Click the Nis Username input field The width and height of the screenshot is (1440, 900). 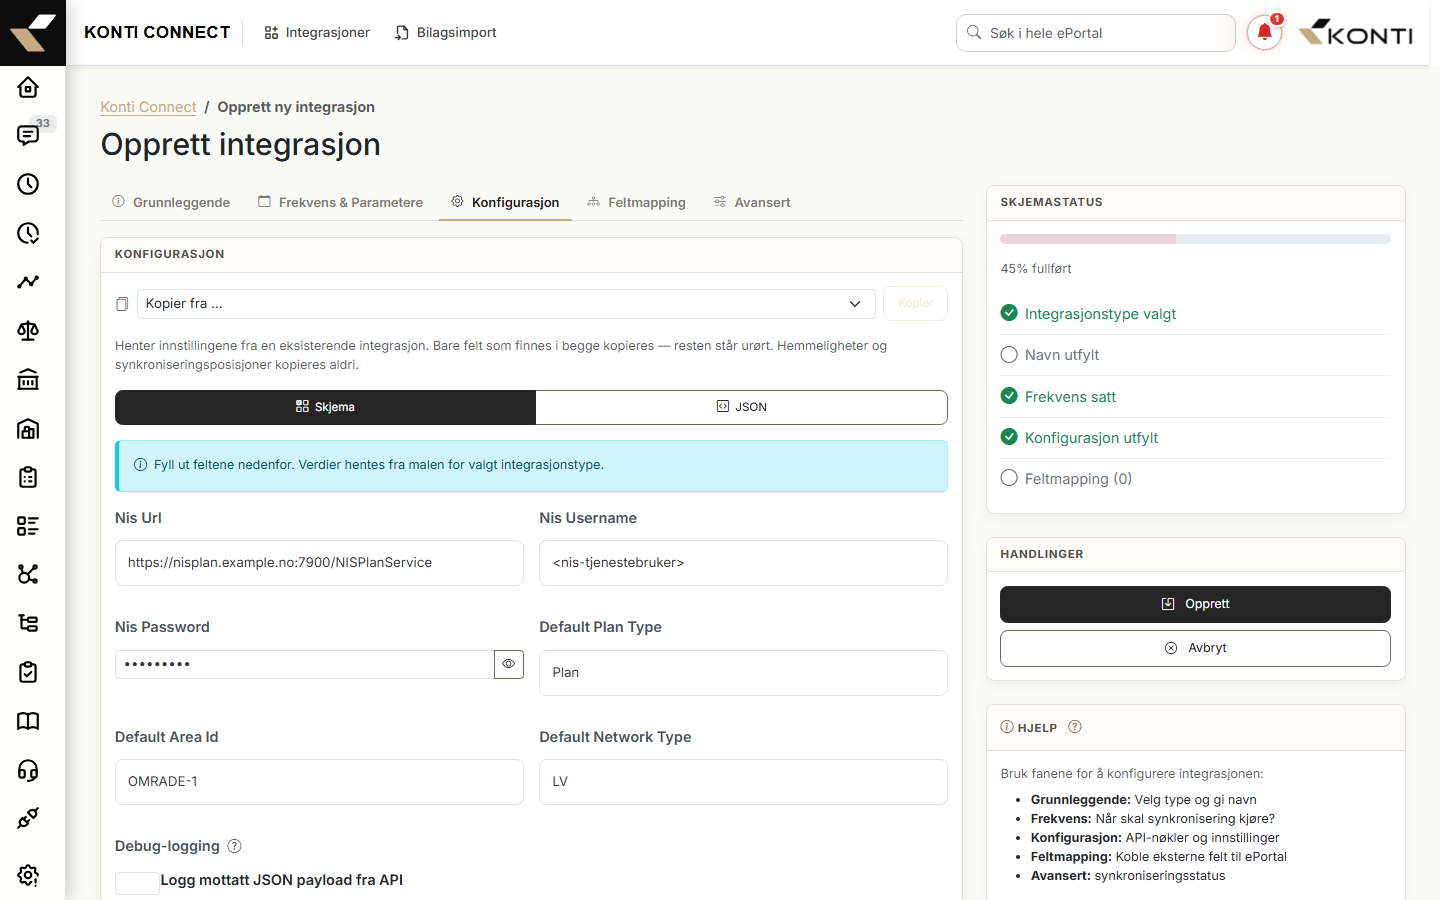[x=743, y=563]
